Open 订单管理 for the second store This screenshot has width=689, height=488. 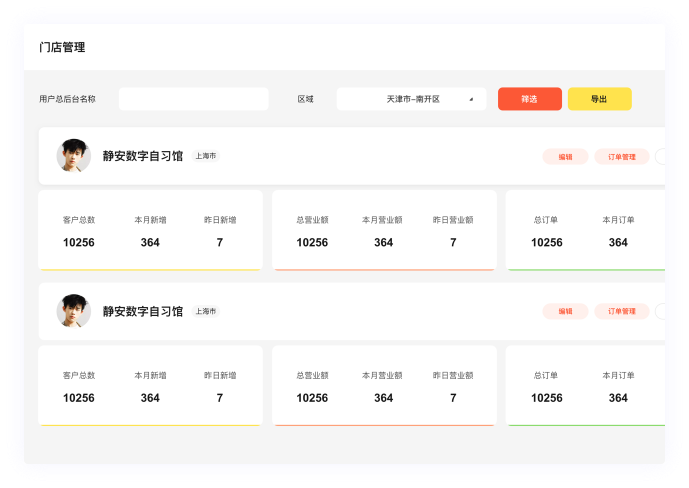click(x=621, y=311)
